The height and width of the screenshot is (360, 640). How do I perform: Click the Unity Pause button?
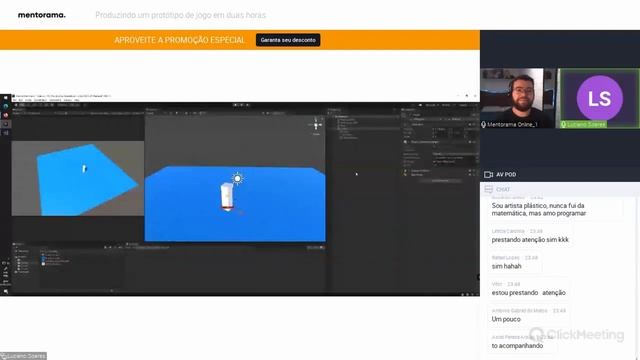tap(242, 105)
